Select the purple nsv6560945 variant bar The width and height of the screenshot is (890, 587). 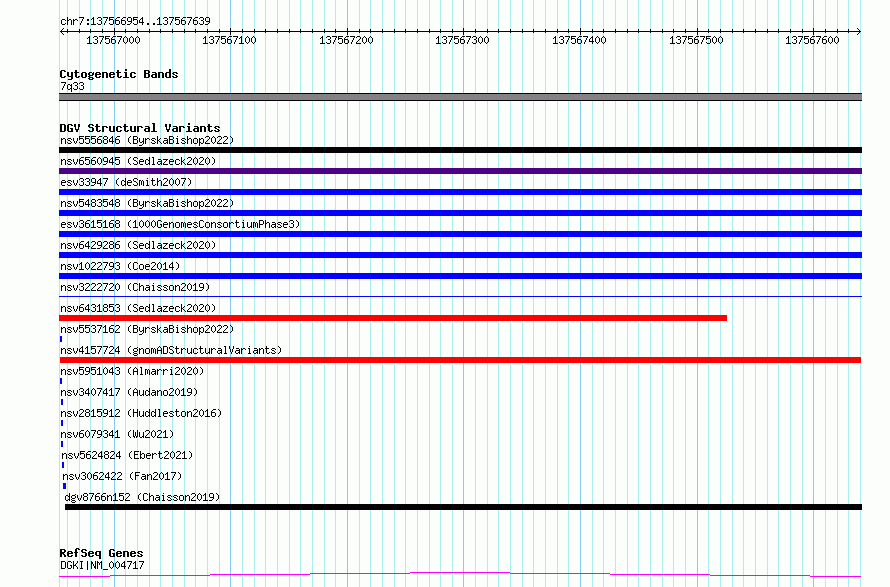tap(460, 171)
